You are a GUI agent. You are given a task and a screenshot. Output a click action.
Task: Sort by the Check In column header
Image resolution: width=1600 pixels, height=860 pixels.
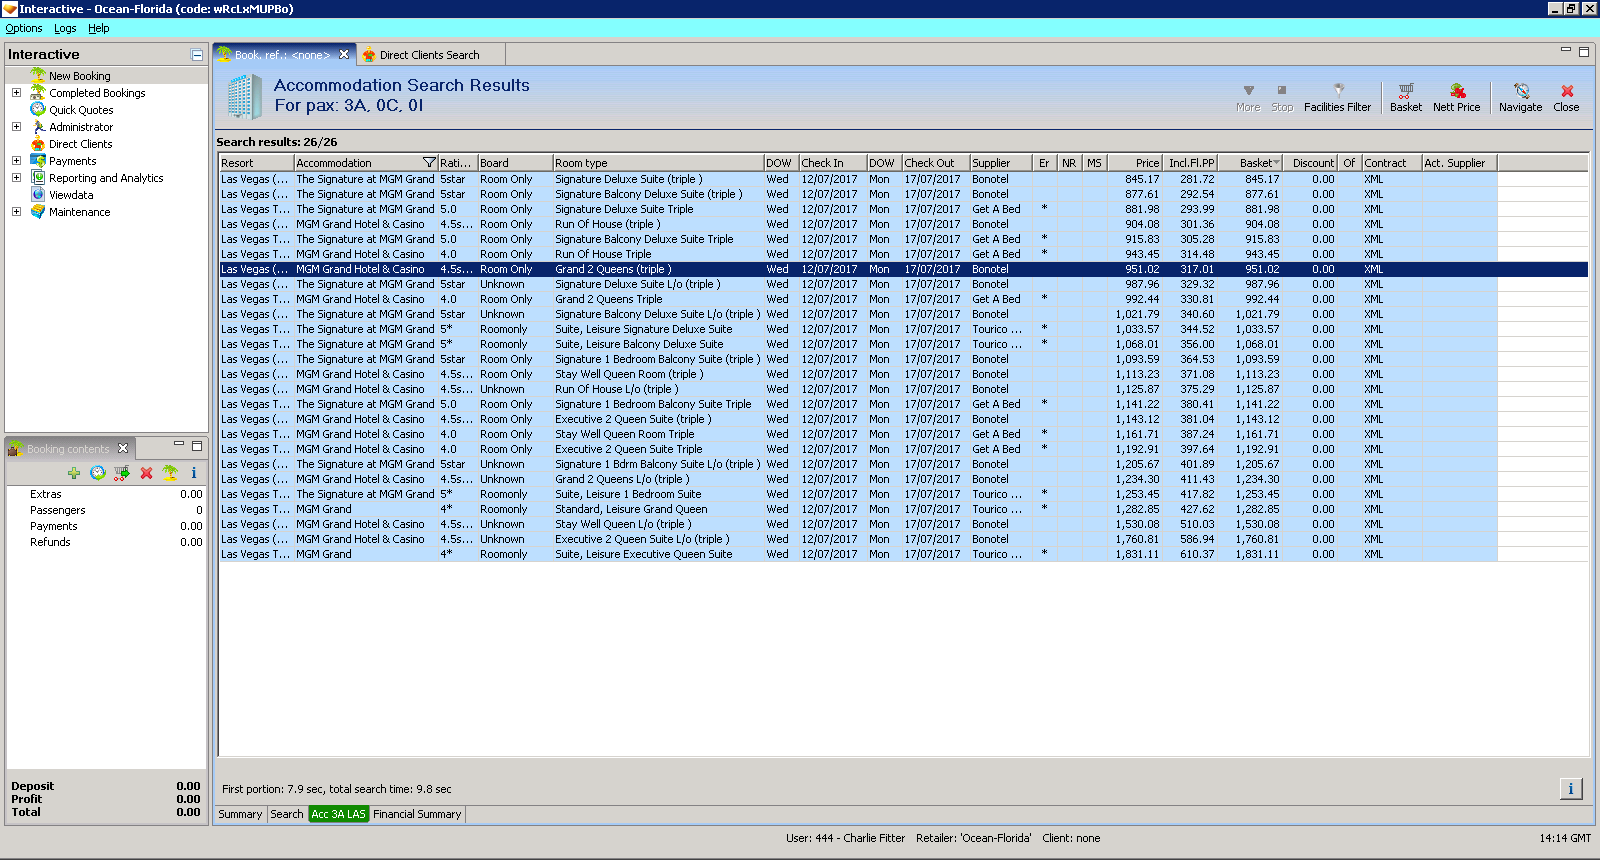click(832, 163)
